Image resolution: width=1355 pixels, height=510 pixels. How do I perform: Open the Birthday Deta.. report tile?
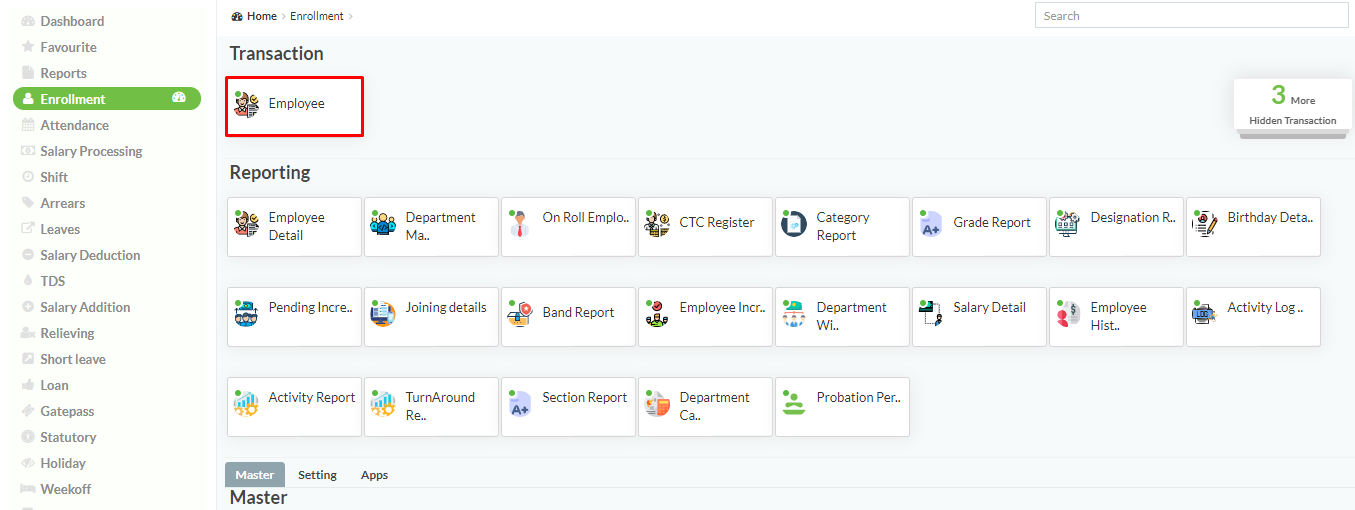tap(1253, 227)
